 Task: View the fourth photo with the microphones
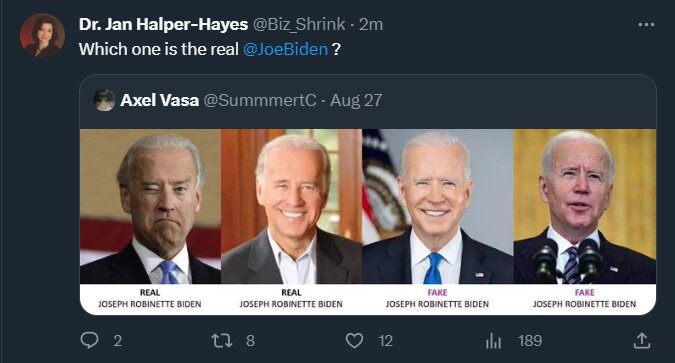[x=585, y=206]
